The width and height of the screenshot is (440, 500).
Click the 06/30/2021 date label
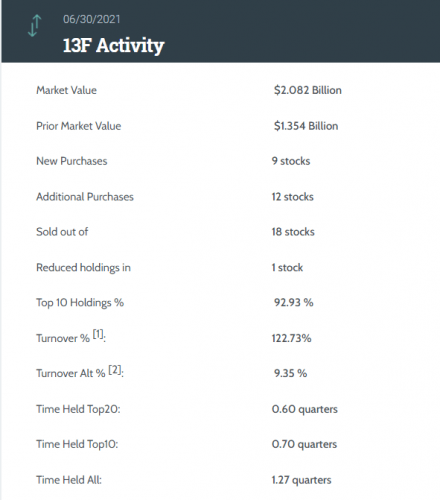point(91,19)
